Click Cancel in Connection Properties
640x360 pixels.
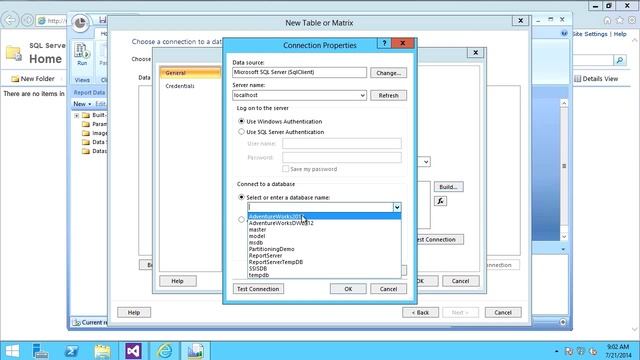tap(388, 289)
